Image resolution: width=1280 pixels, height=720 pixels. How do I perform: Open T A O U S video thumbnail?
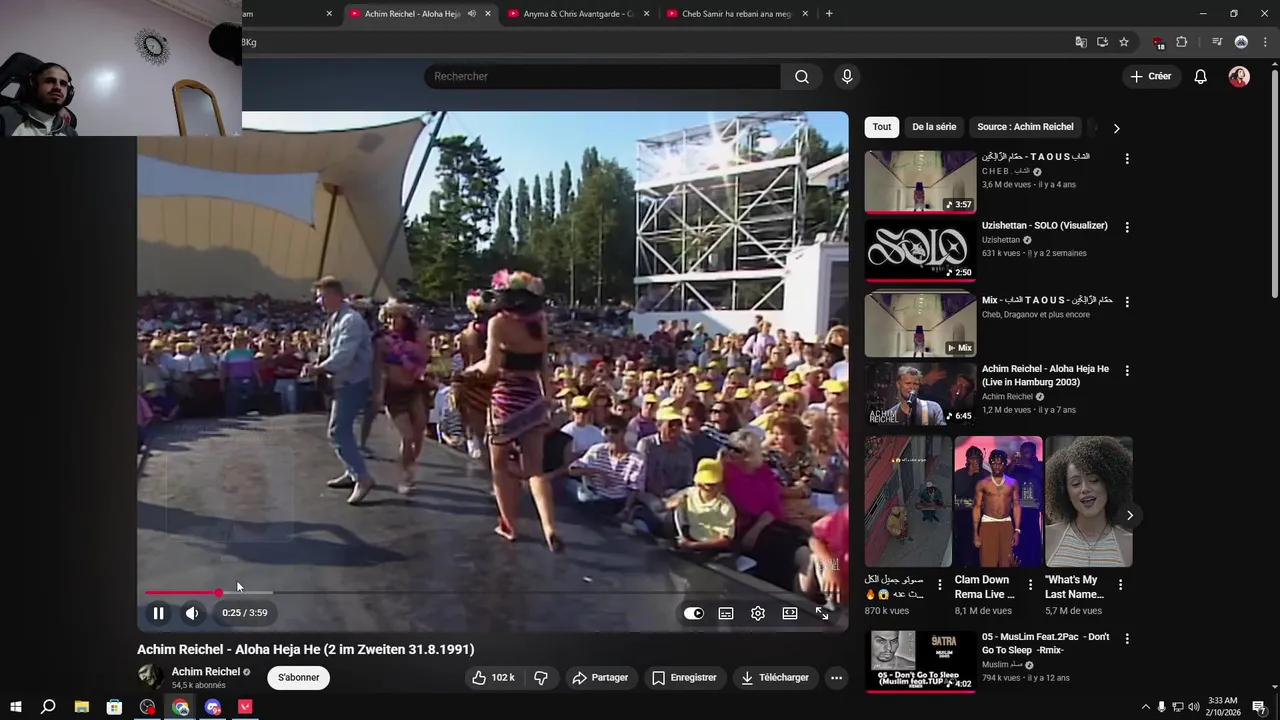920,182
